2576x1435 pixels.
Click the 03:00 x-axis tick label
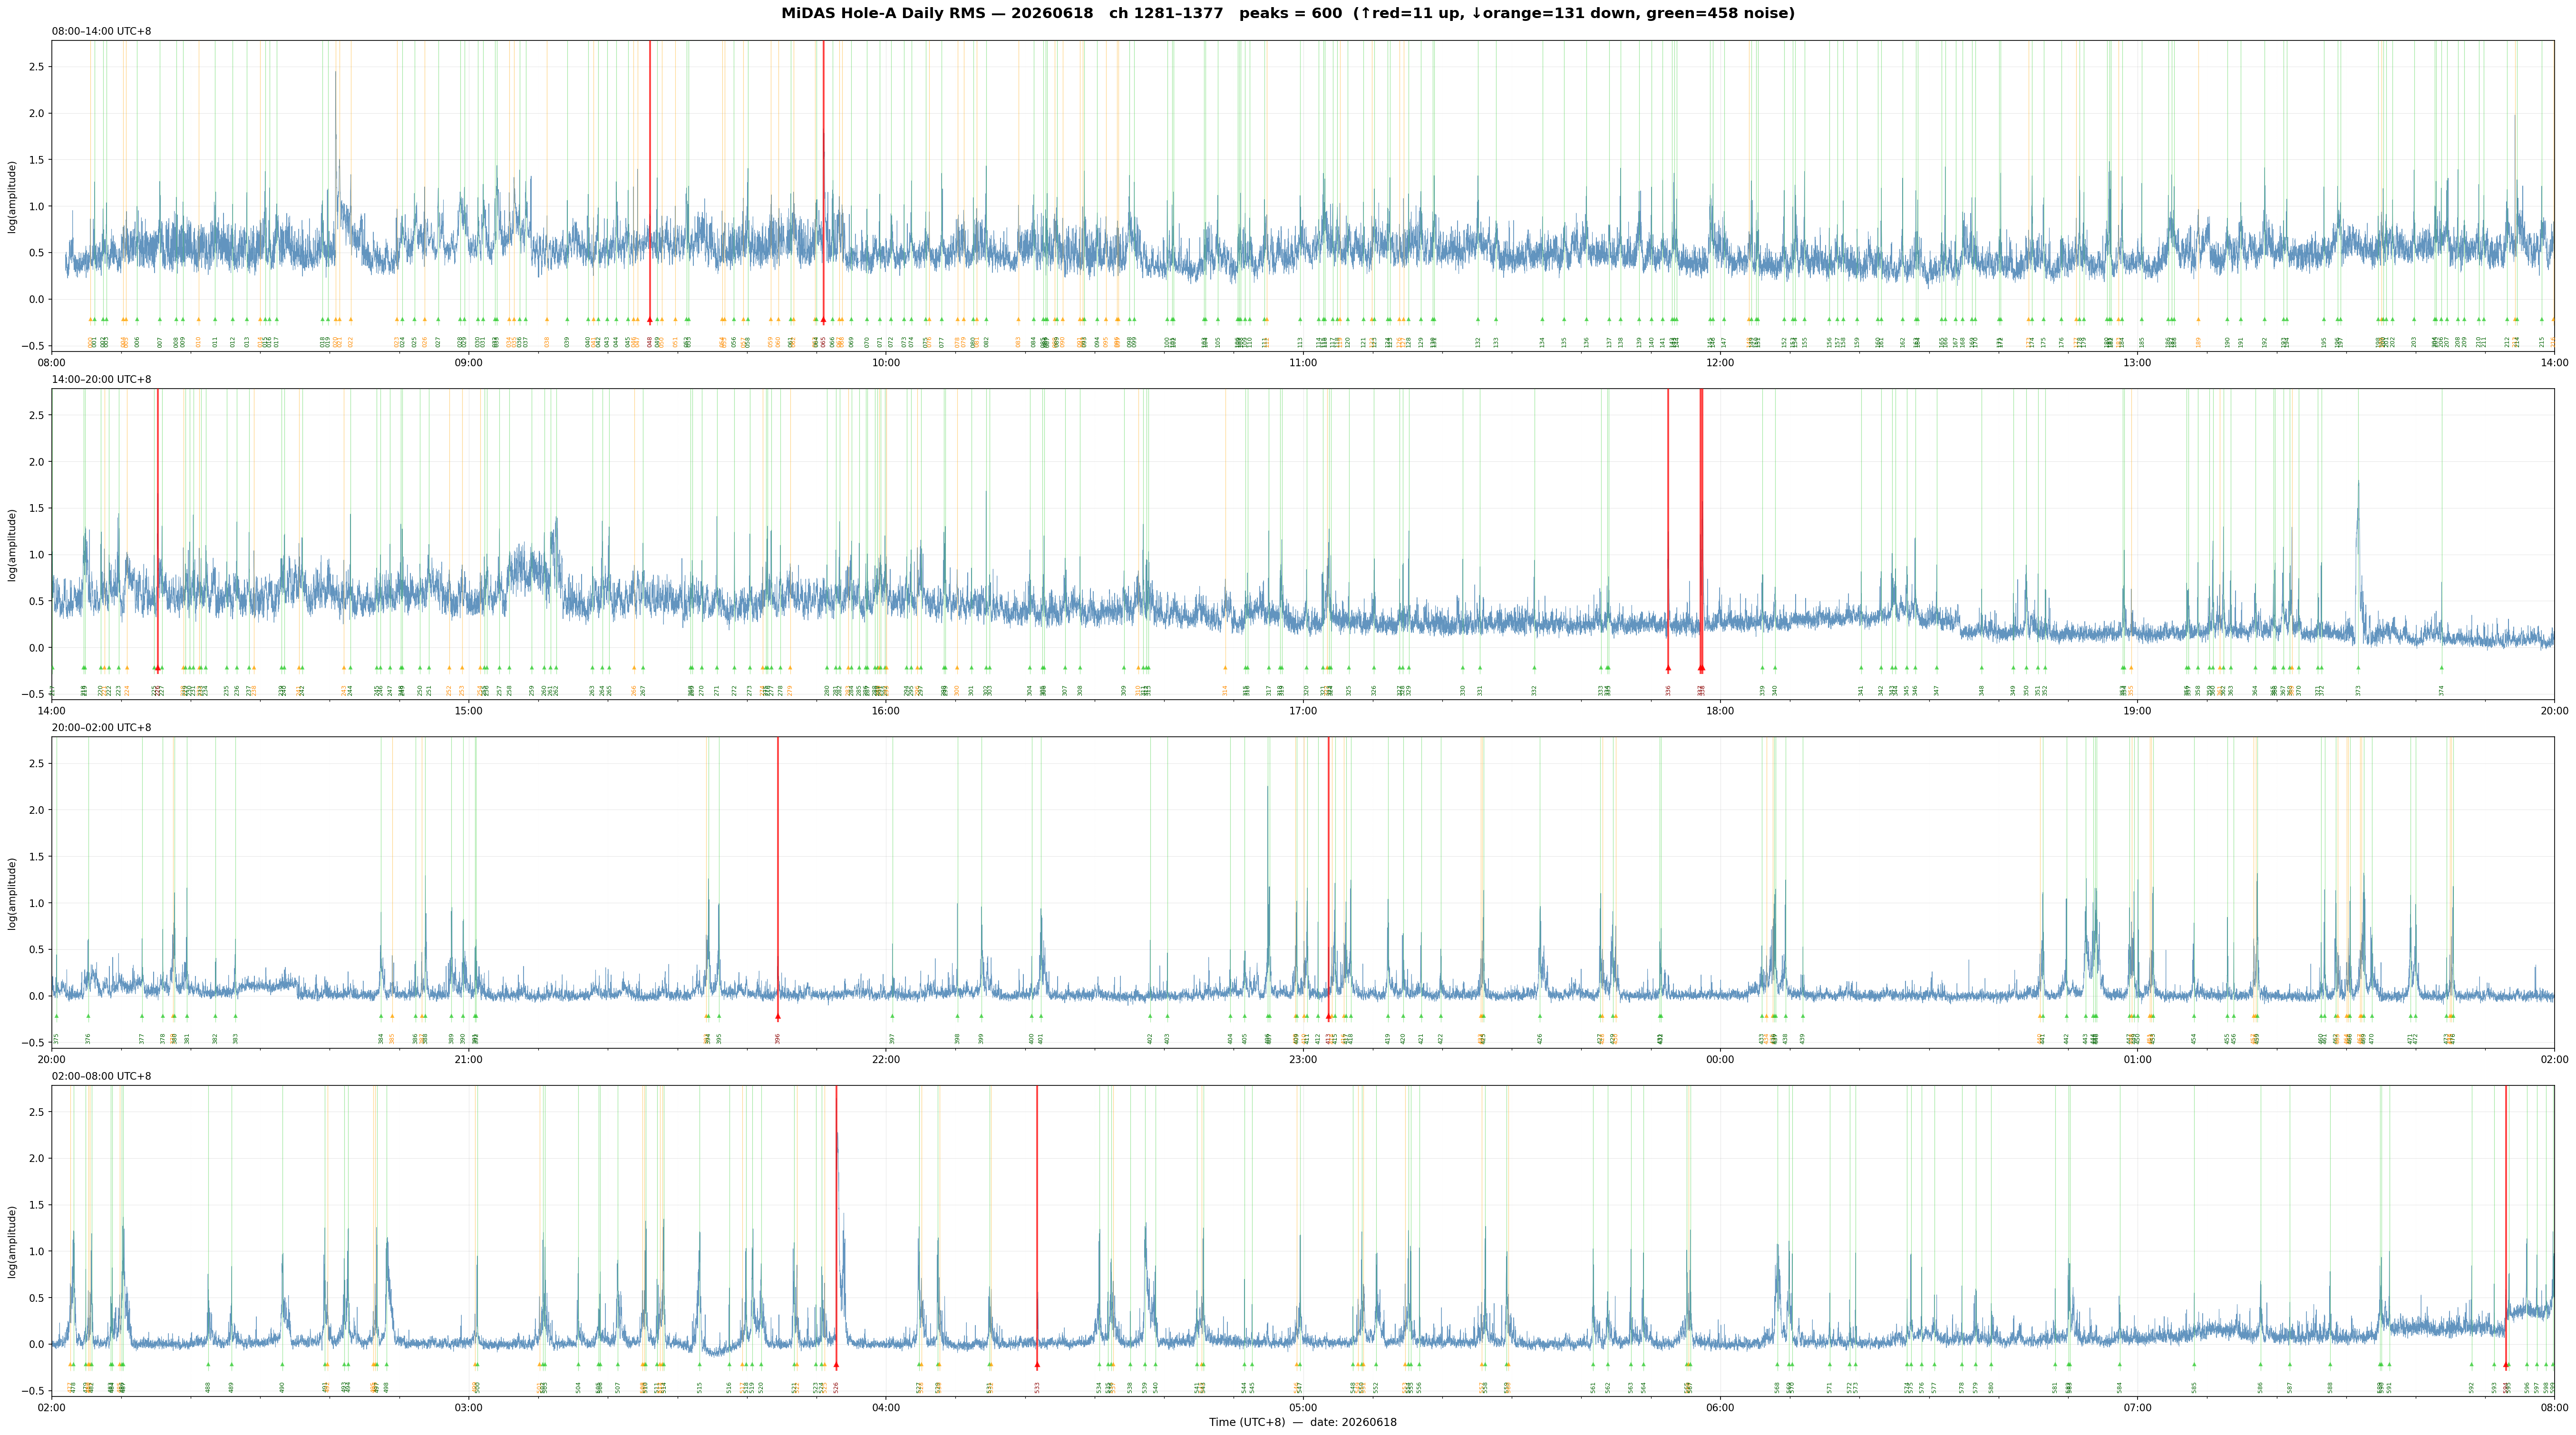pos(469,1408)
